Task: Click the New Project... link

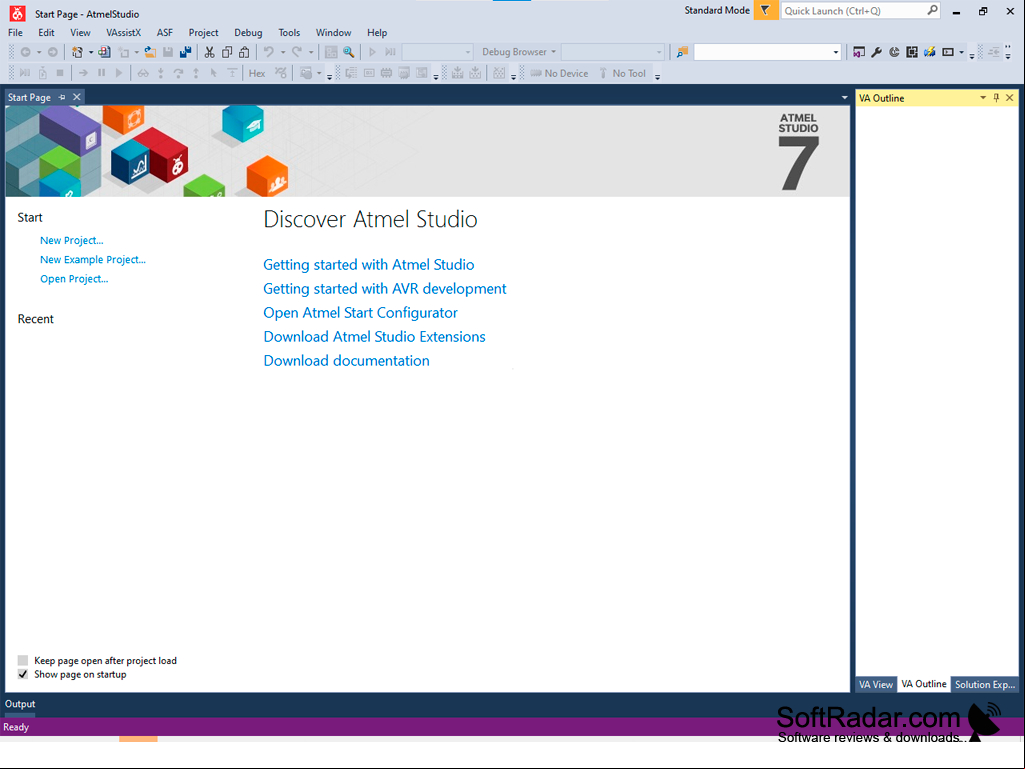Action: [72, 241]
